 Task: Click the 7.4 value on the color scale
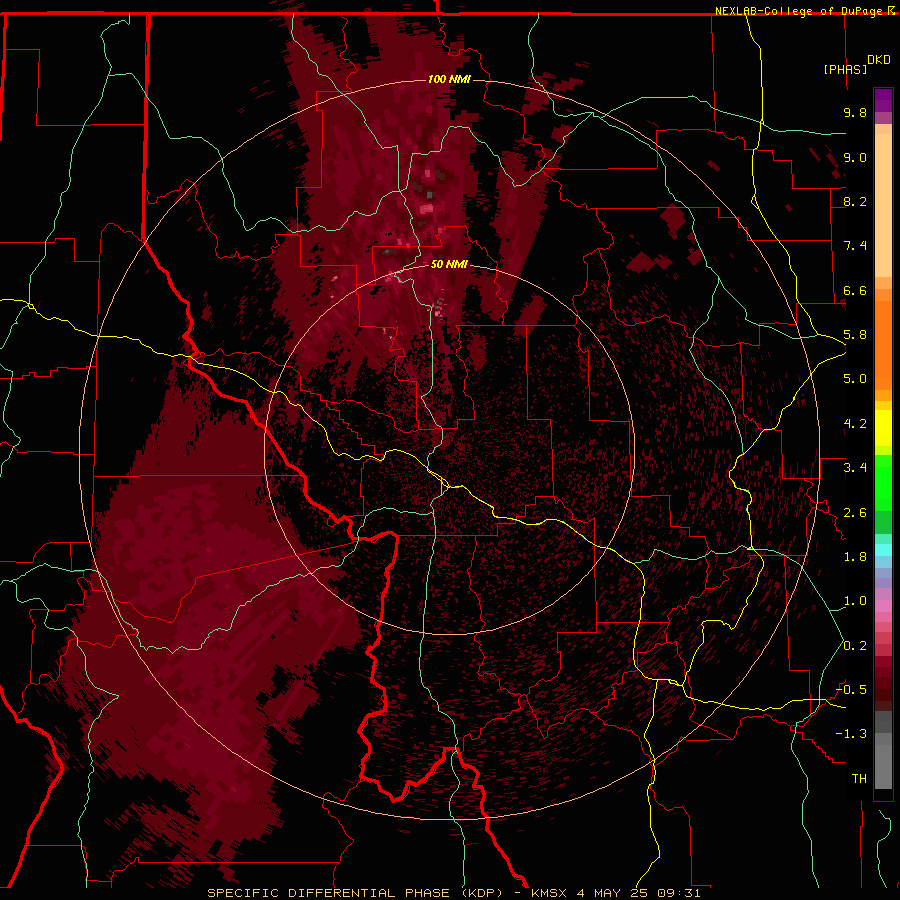coord(855,246)
